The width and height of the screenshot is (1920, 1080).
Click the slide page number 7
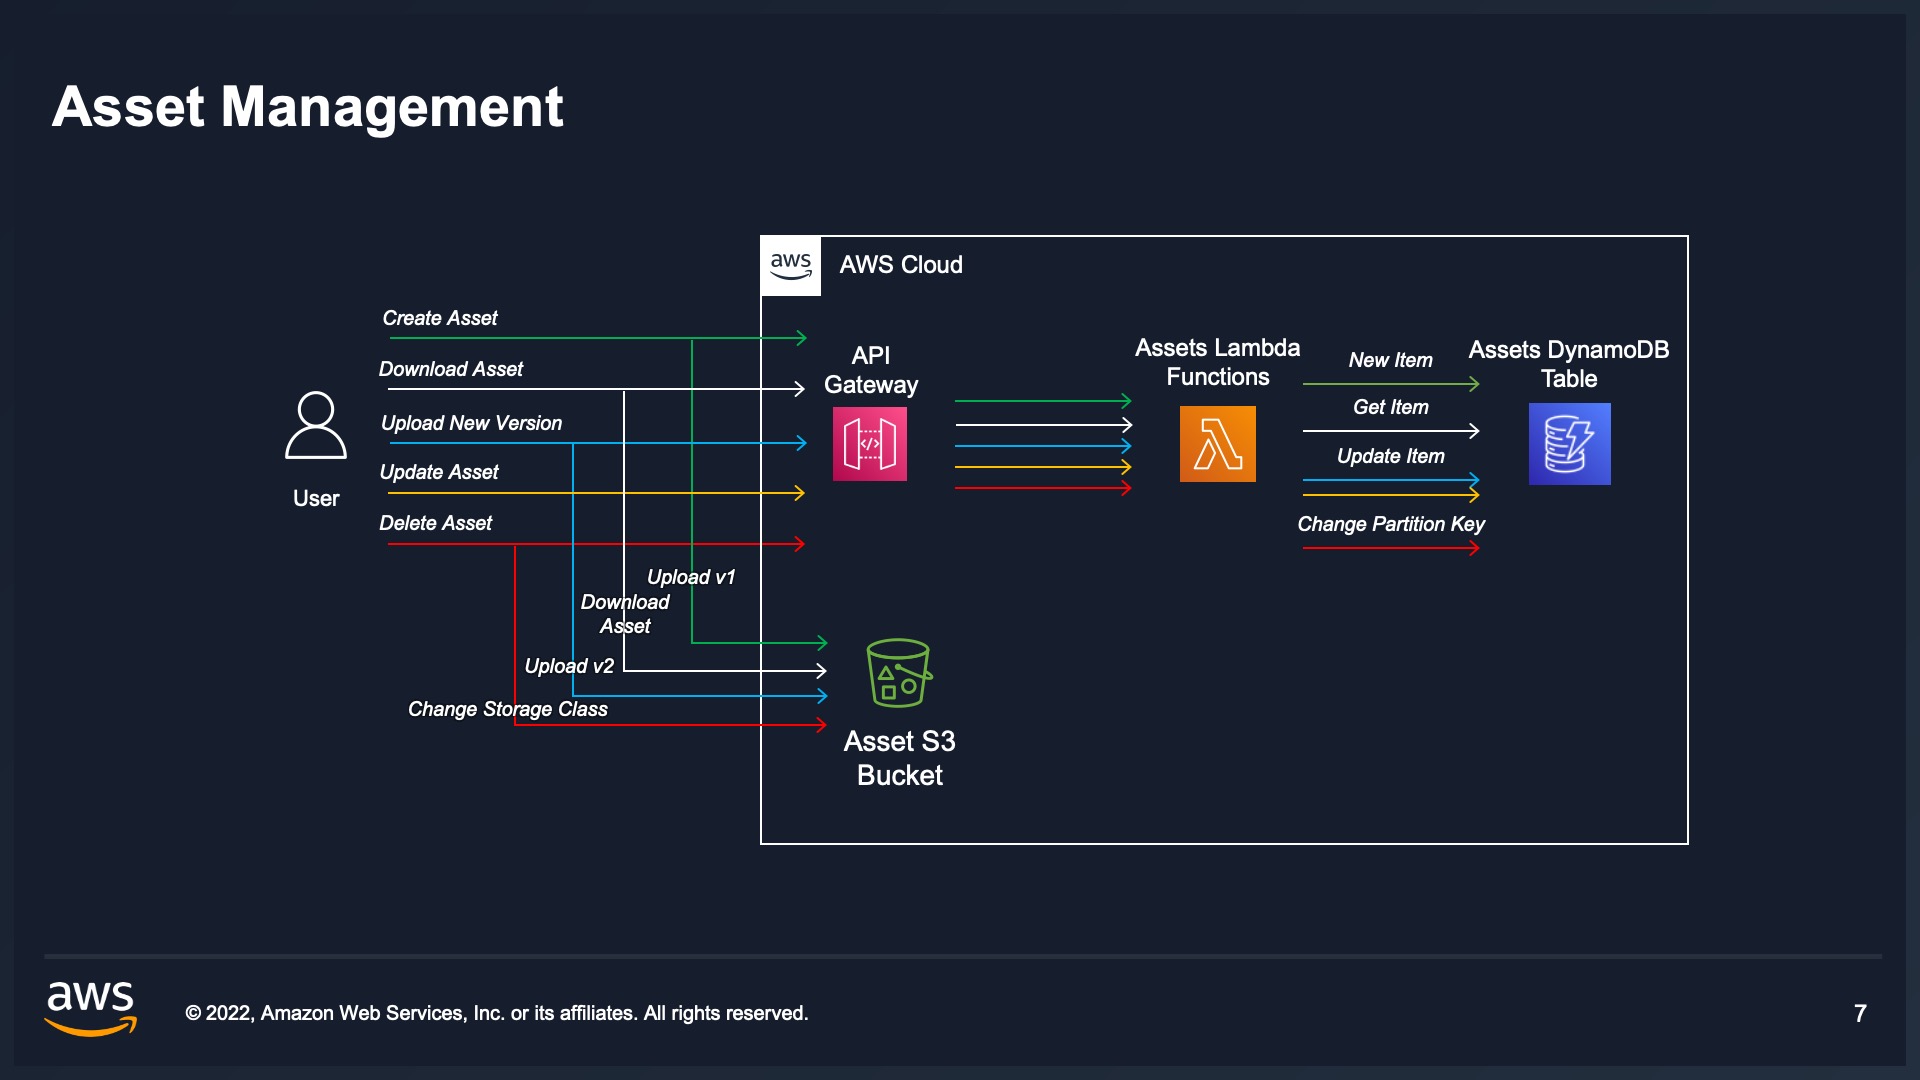(1859, 1013)
